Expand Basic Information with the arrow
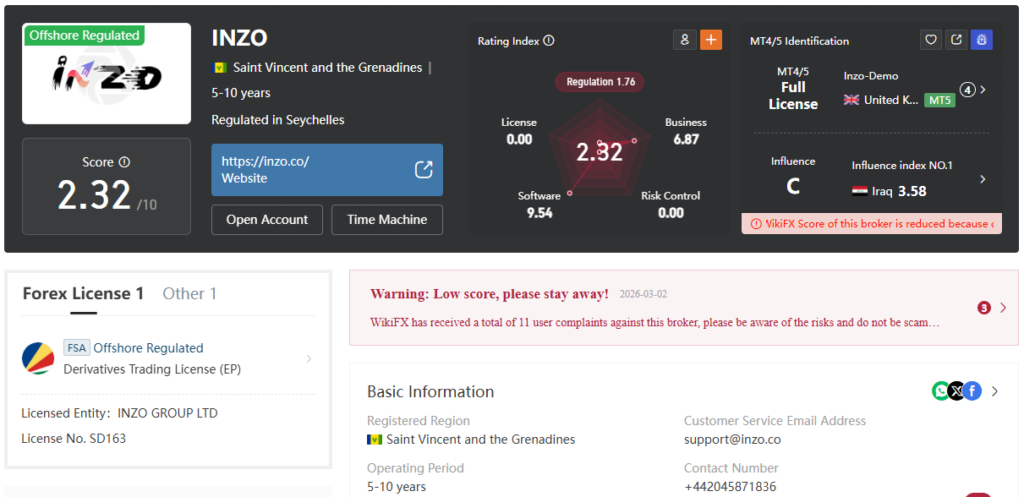The width and height of the screenshot is (1024, 497). [994, 391]
